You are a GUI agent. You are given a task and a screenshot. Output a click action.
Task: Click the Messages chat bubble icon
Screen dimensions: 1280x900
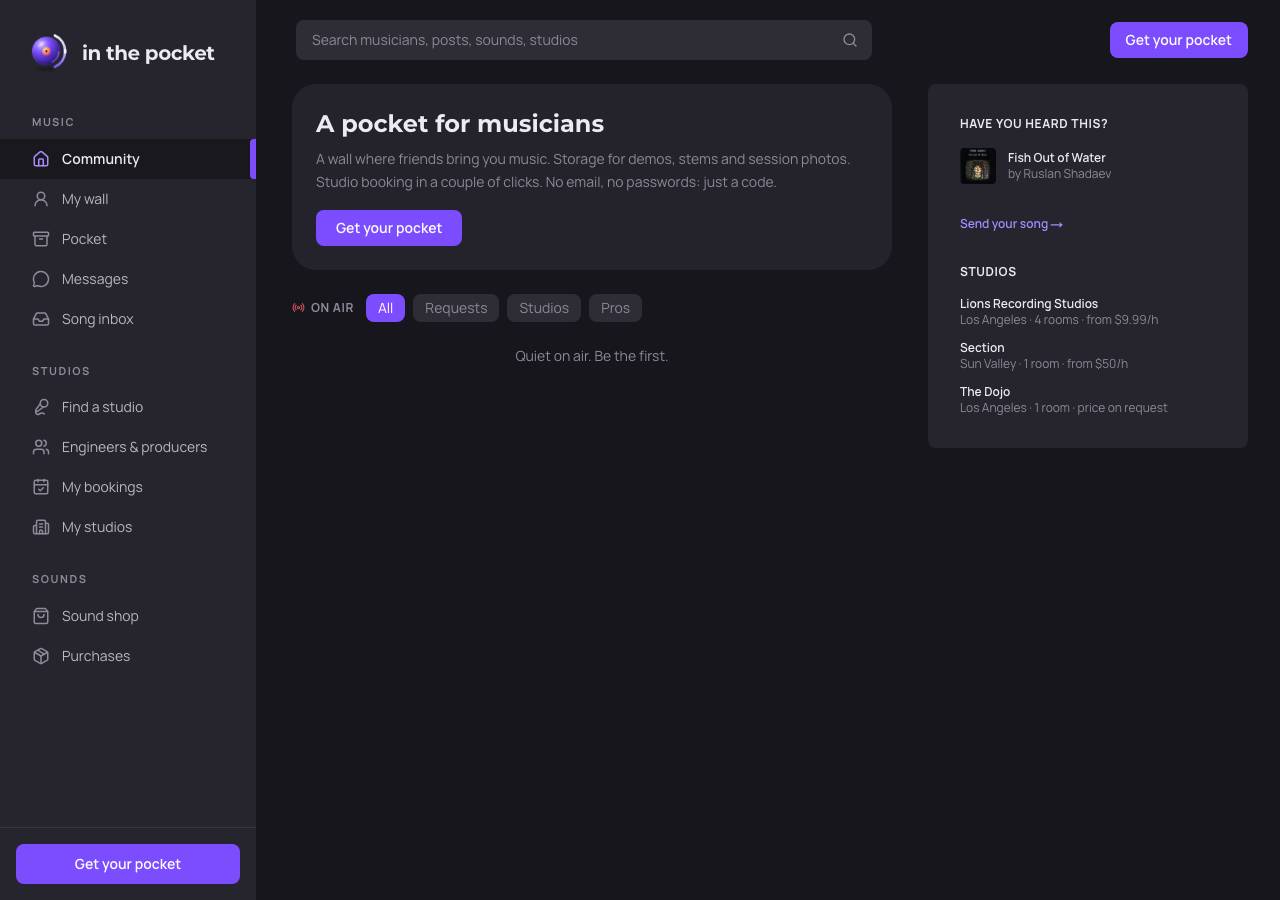coord(41,279)
